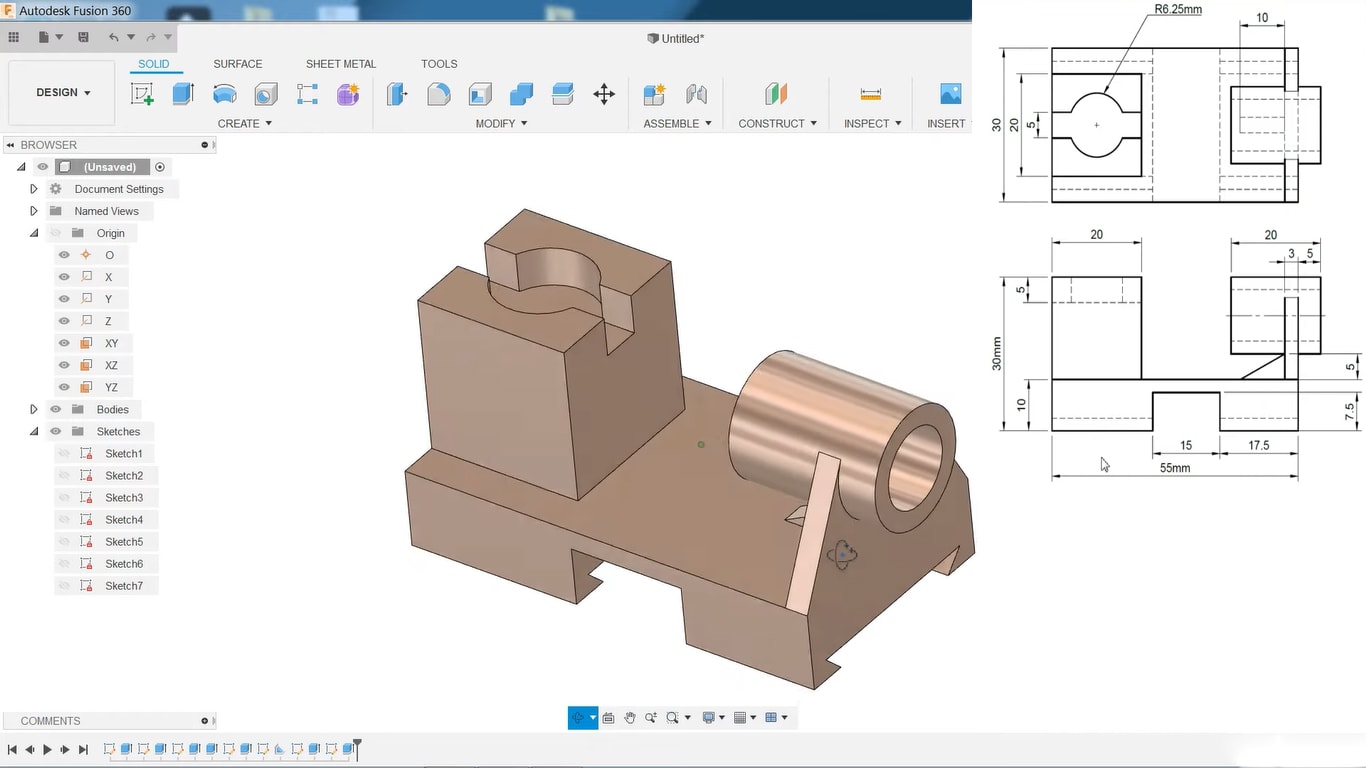Select the Create Sketch tool icon
The width and height of the screenshot is (1366, 768).
[x=143, y=94]
